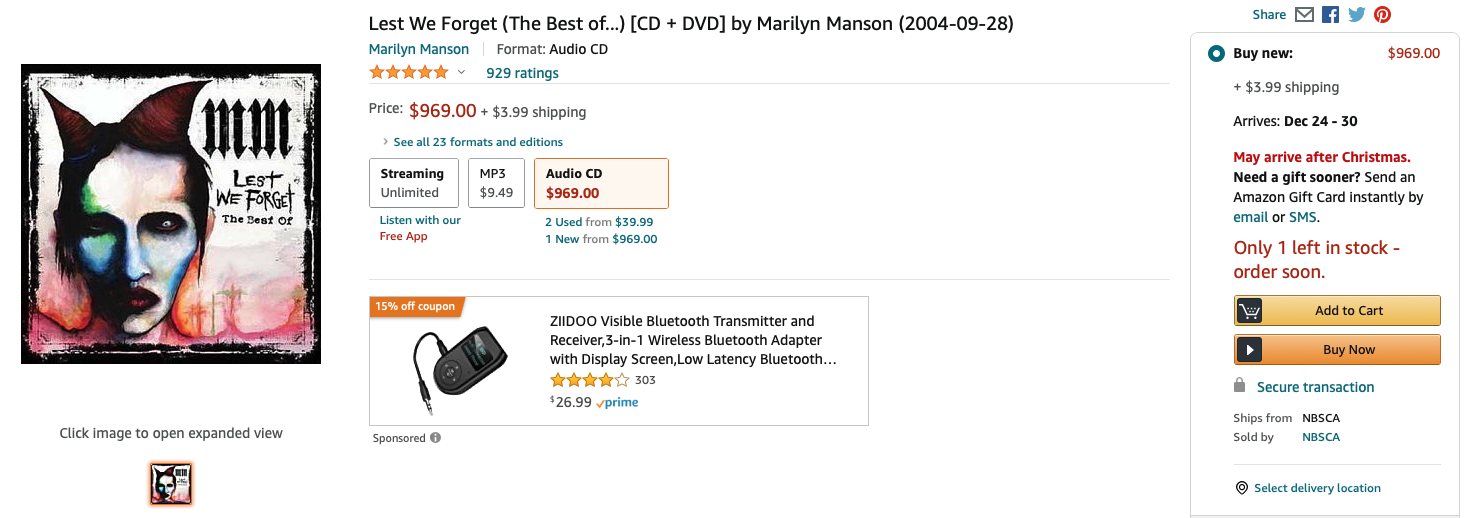Expand the star ratings breakdown arrow
The width and height of the screenshot is (1478, 518).
[461, 73]
